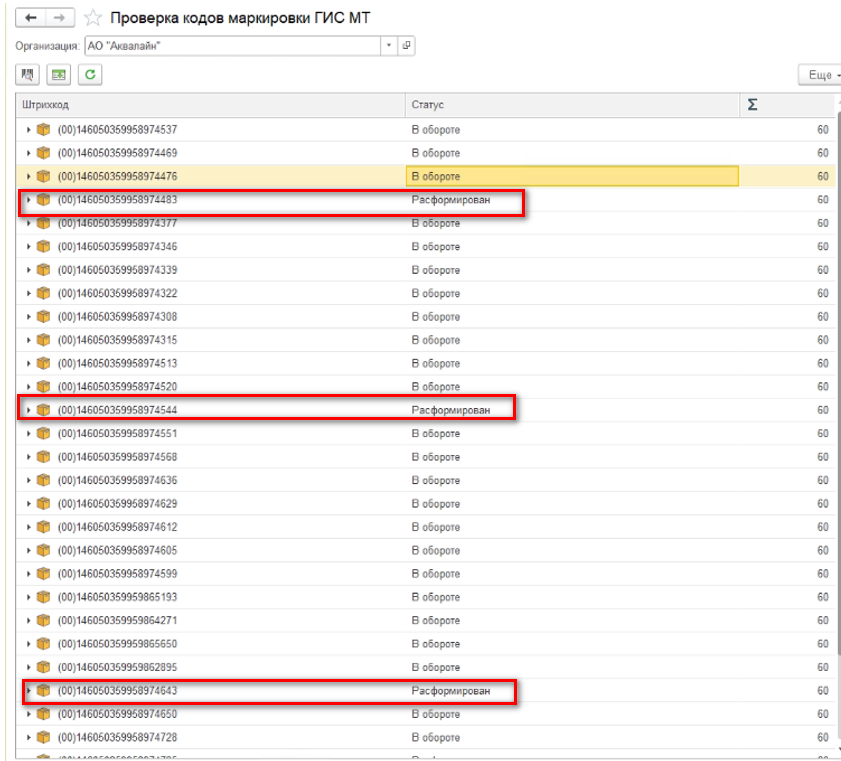Expand the row for barcode ending 974483

(x=28, y=200)
